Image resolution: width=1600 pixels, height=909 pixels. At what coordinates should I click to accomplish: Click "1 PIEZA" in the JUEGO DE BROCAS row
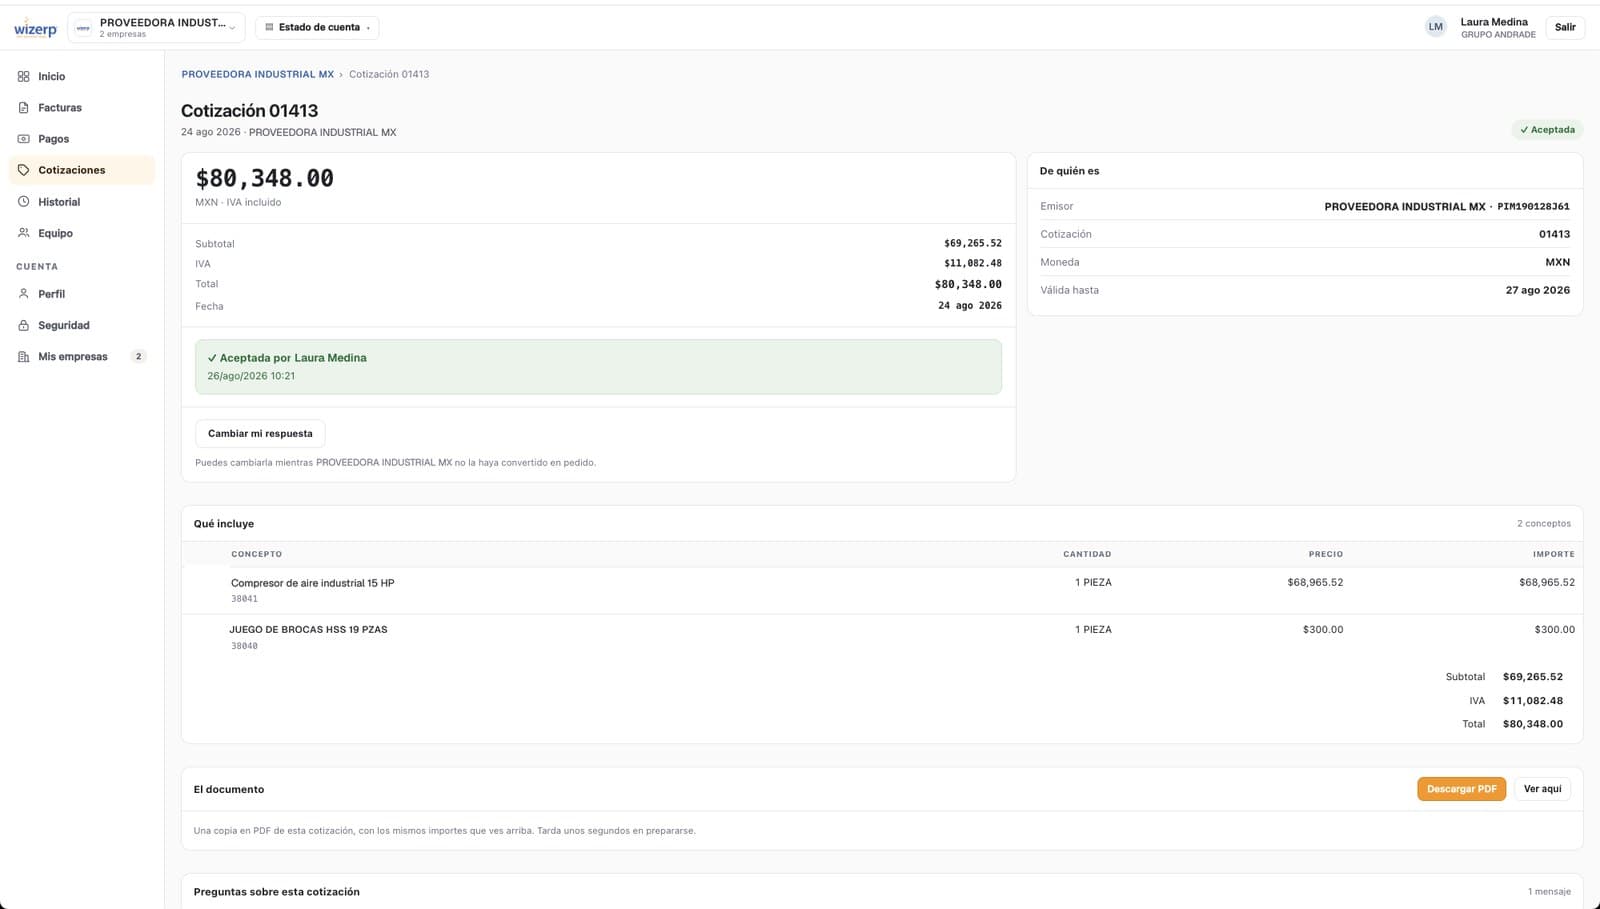(x=1093, y=630)
